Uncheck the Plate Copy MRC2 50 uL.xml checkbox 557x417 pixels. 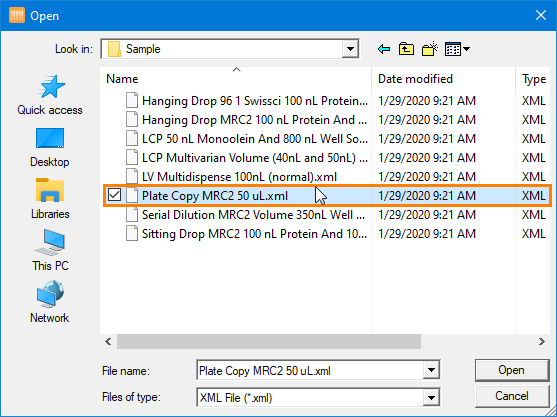click(x=114, y=195)
